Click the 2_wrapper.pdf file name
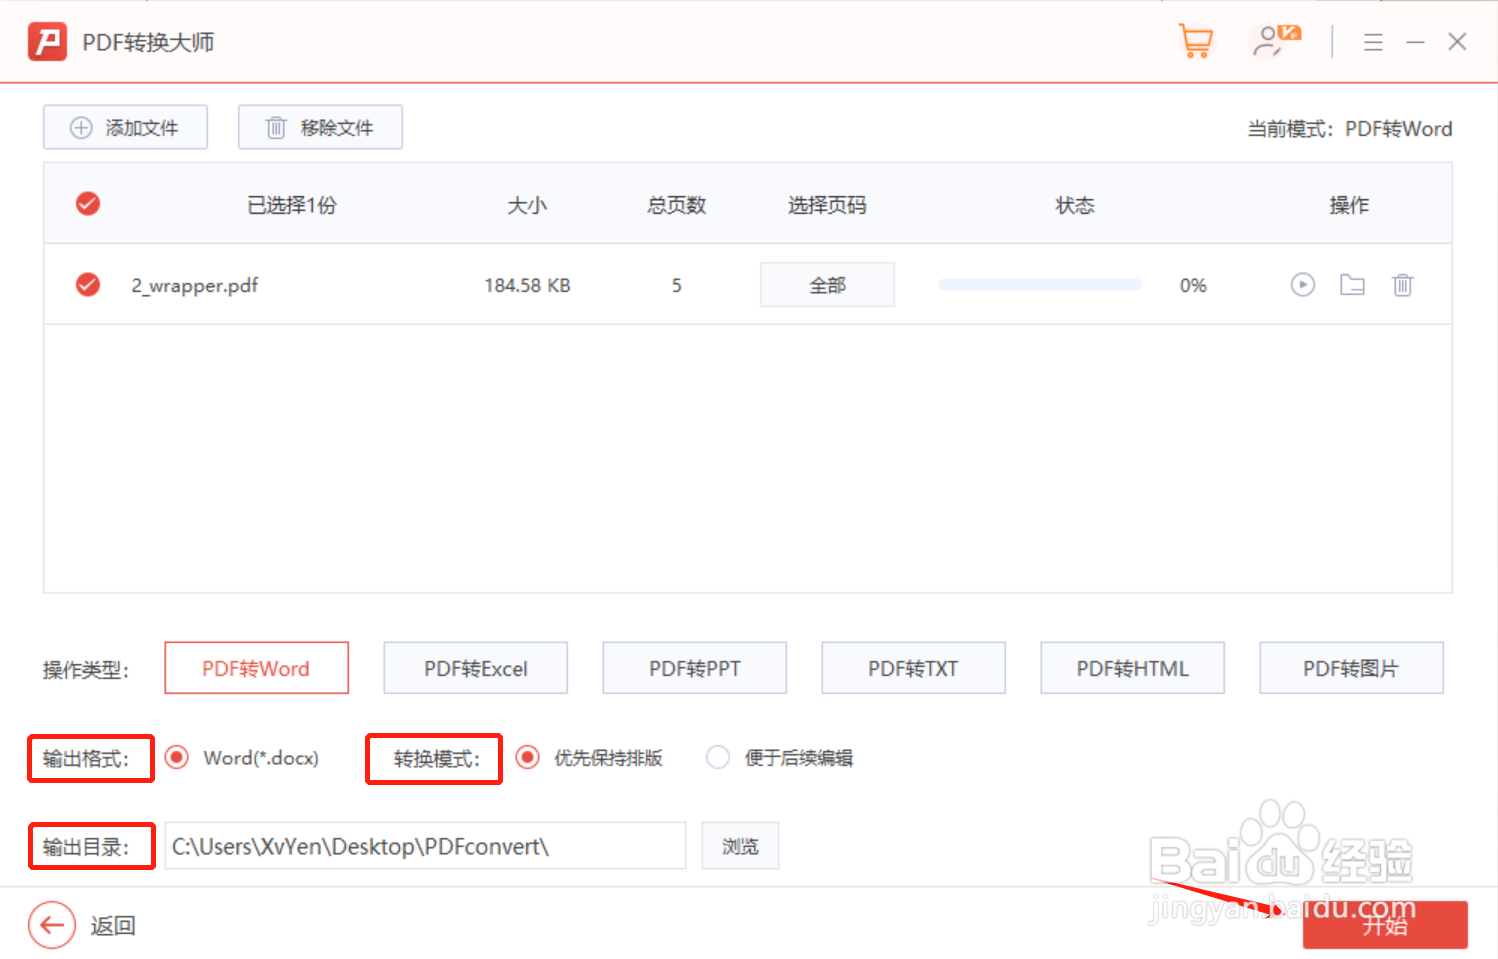1498x959 pixels. (x=195, y=286)
